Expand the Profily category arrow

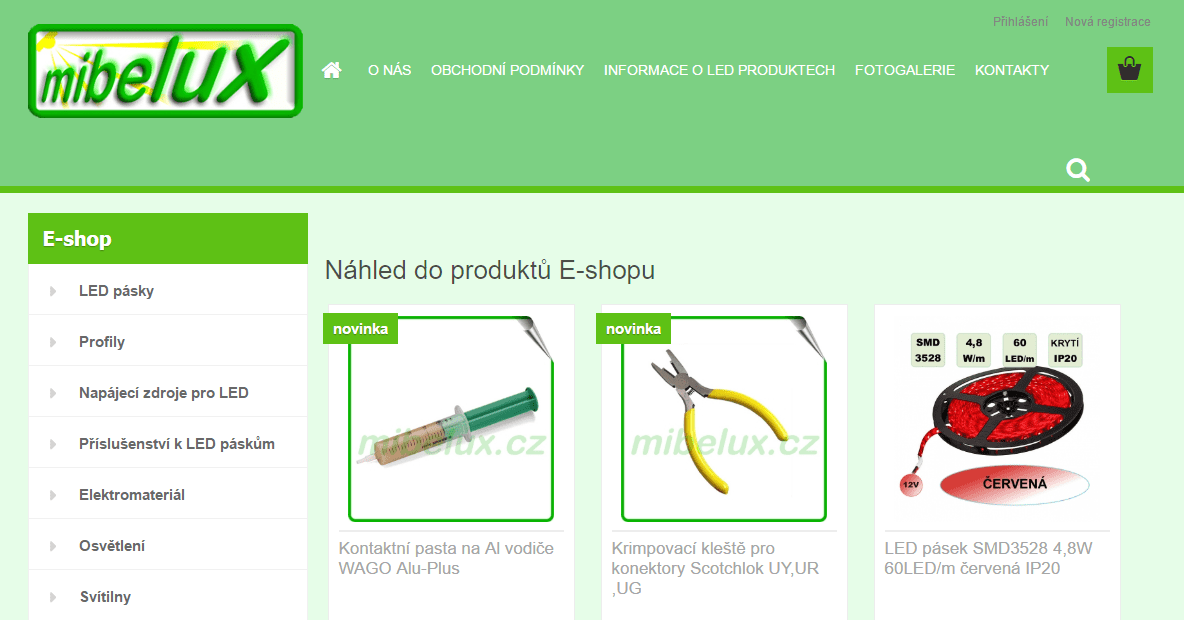click(x=53, y=342)
